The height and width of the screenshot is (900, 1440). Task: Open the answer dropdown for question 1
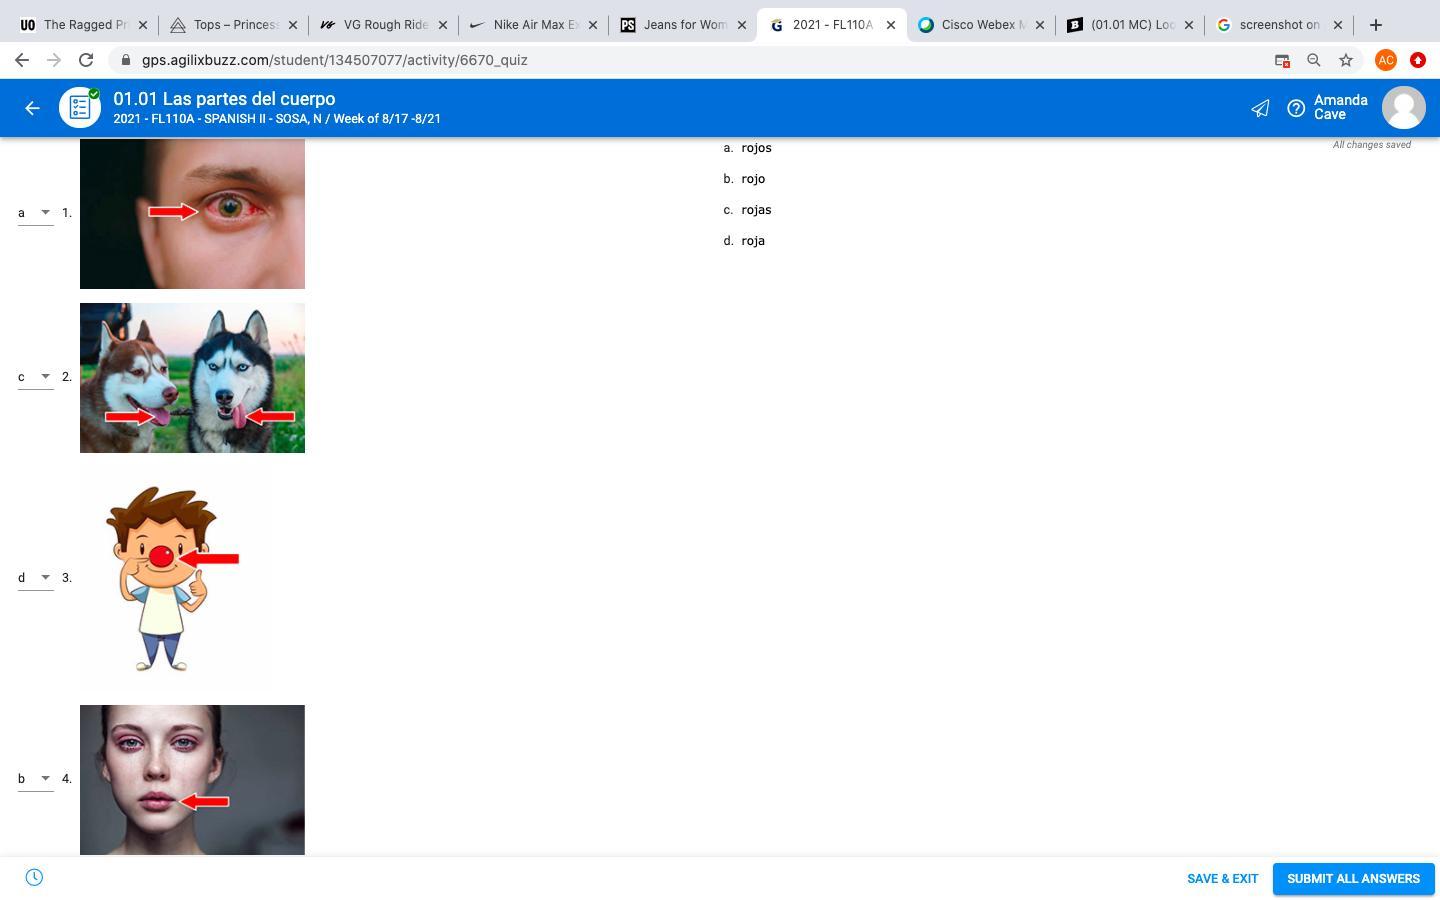(x=35, y=213)
